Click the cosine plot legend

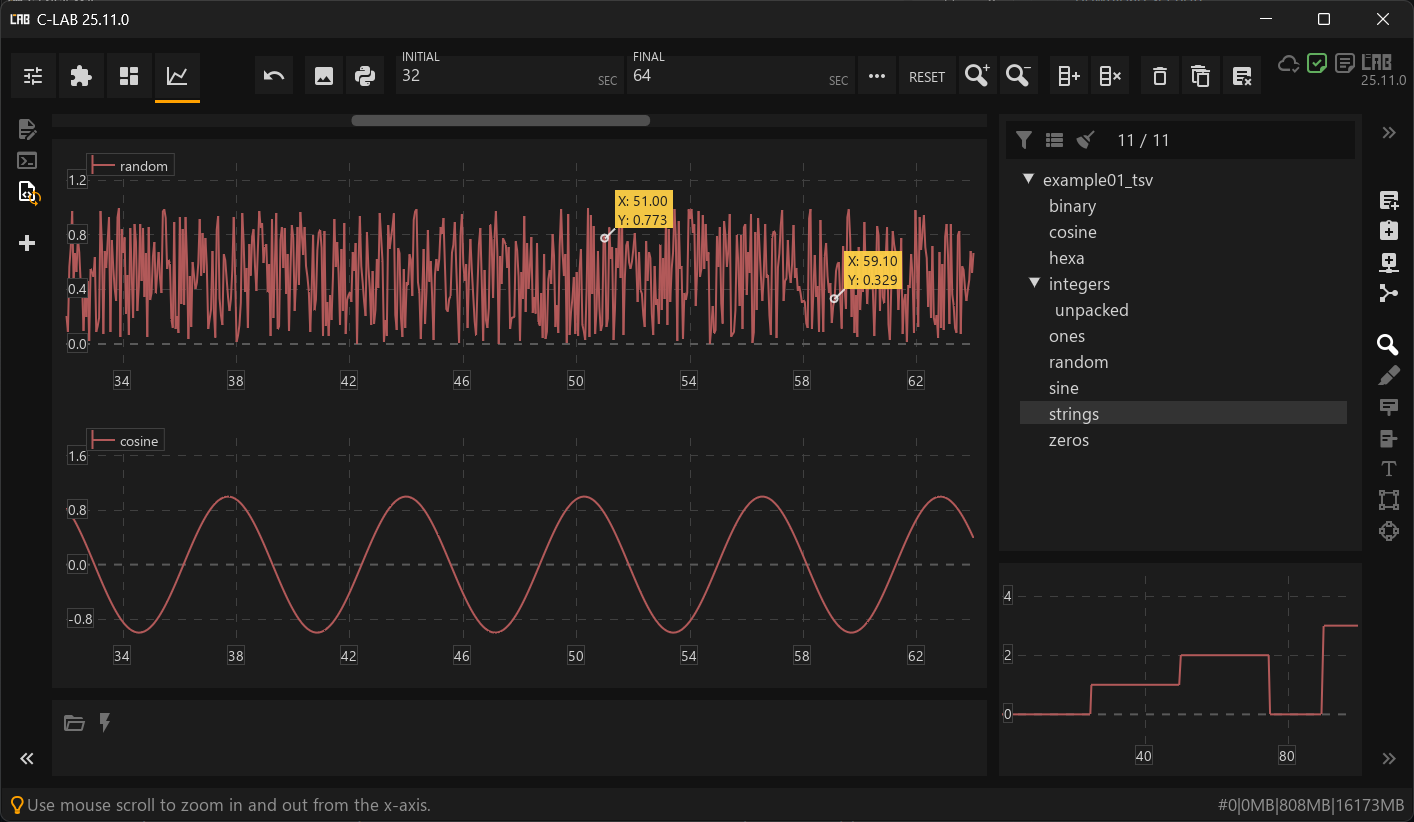[x=125, y=440]
